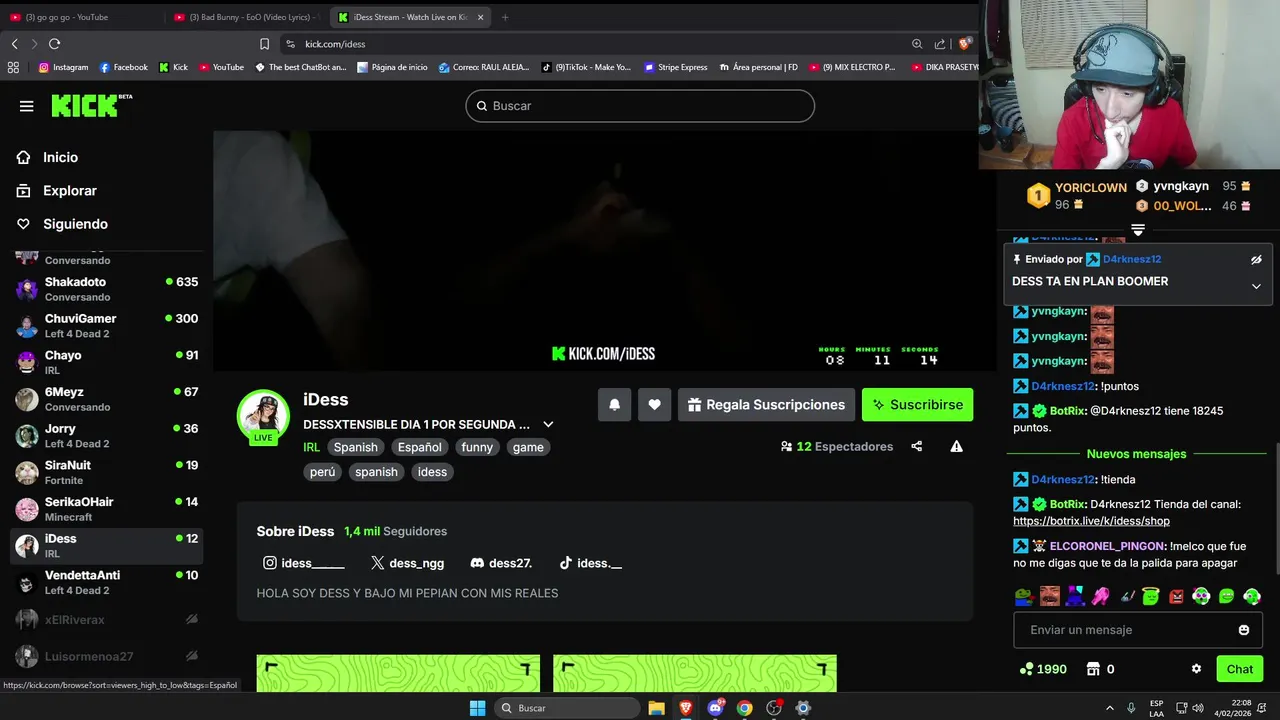
Task: Reload the page in browser
Action: point(54,44)
